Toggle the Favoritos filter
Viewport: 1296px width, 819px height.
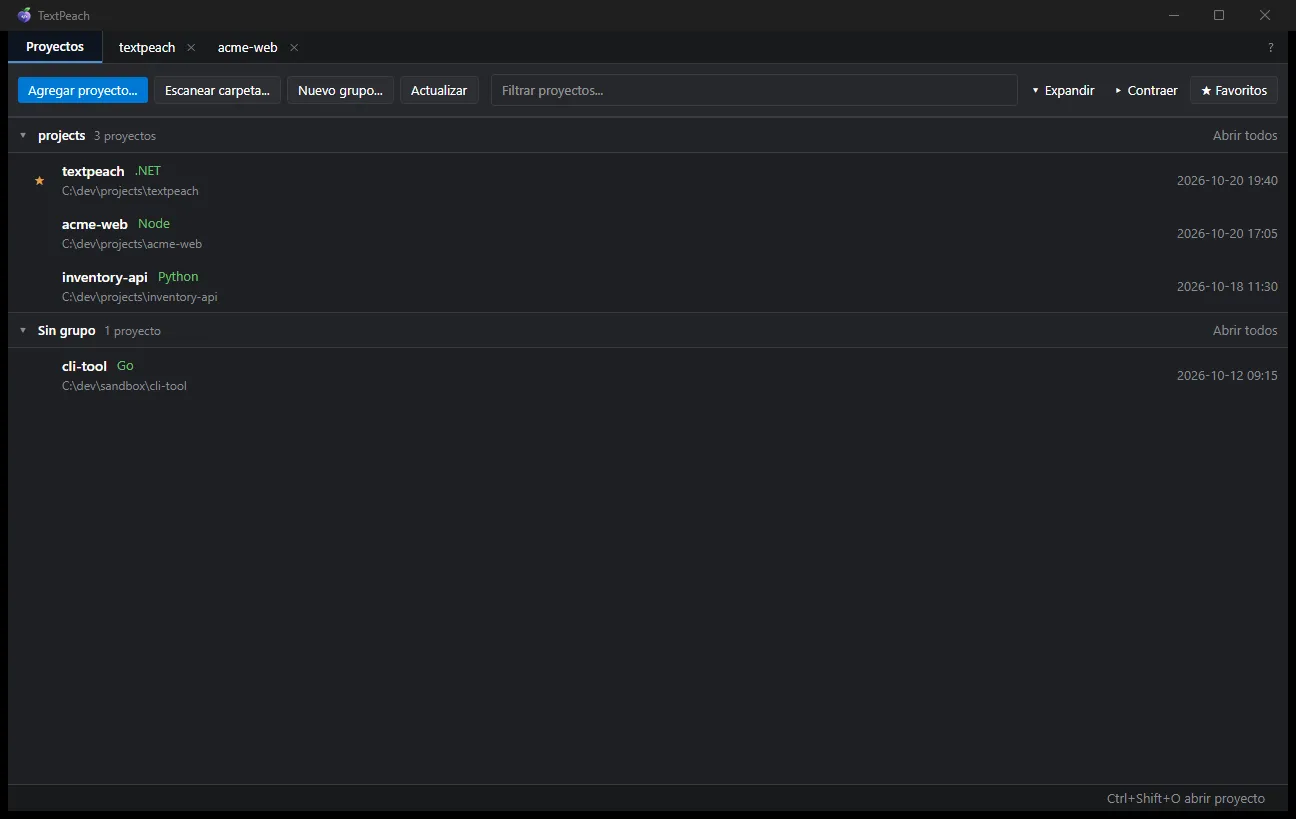tap(1234, 90)
